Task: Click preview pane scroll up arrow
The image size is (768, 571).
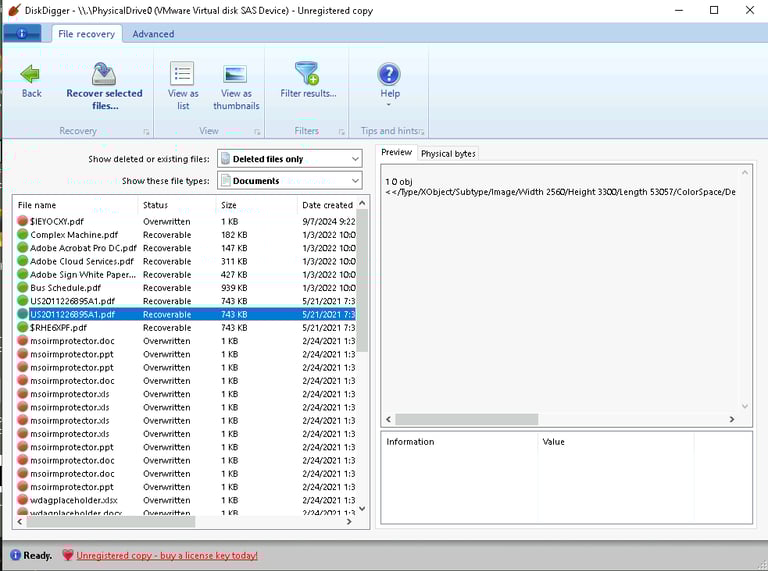Action: (744, 172)
